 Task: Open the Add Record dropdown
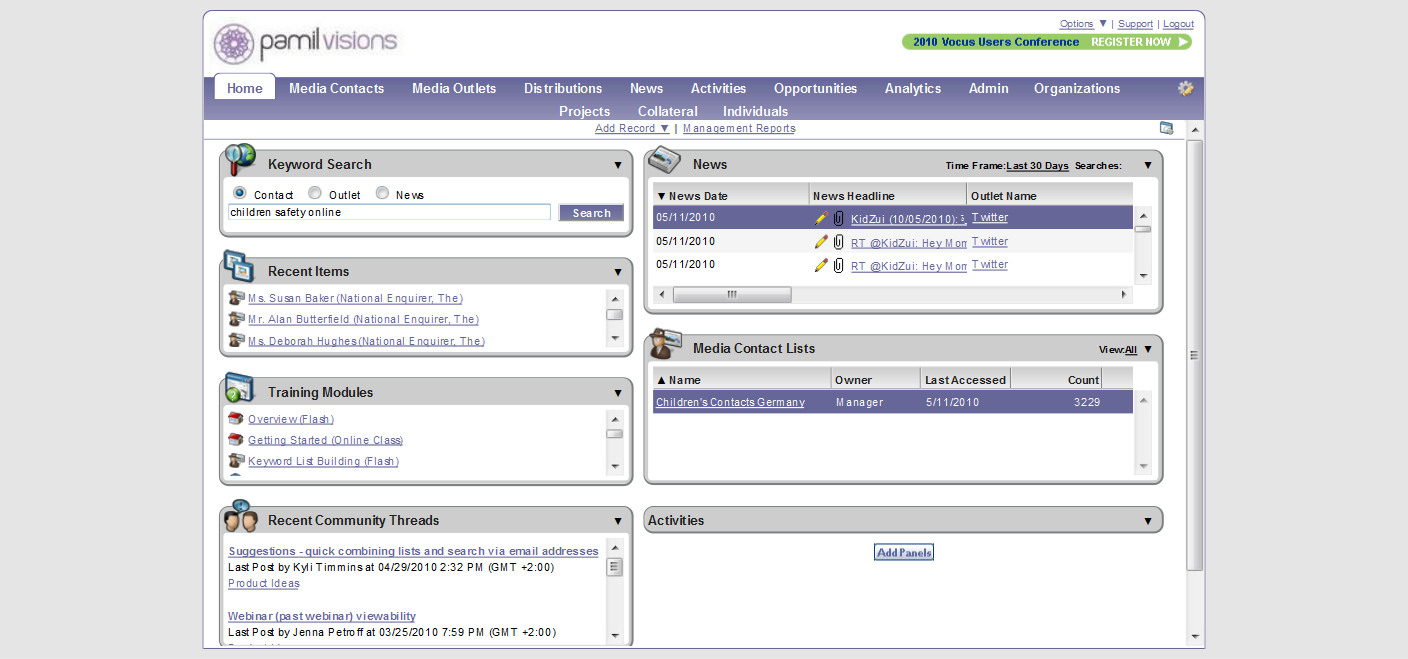(x=632, y=128)
